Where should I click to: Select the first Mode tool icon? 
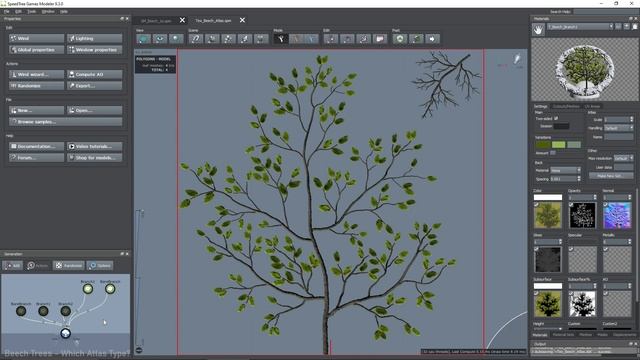[281, 39]
